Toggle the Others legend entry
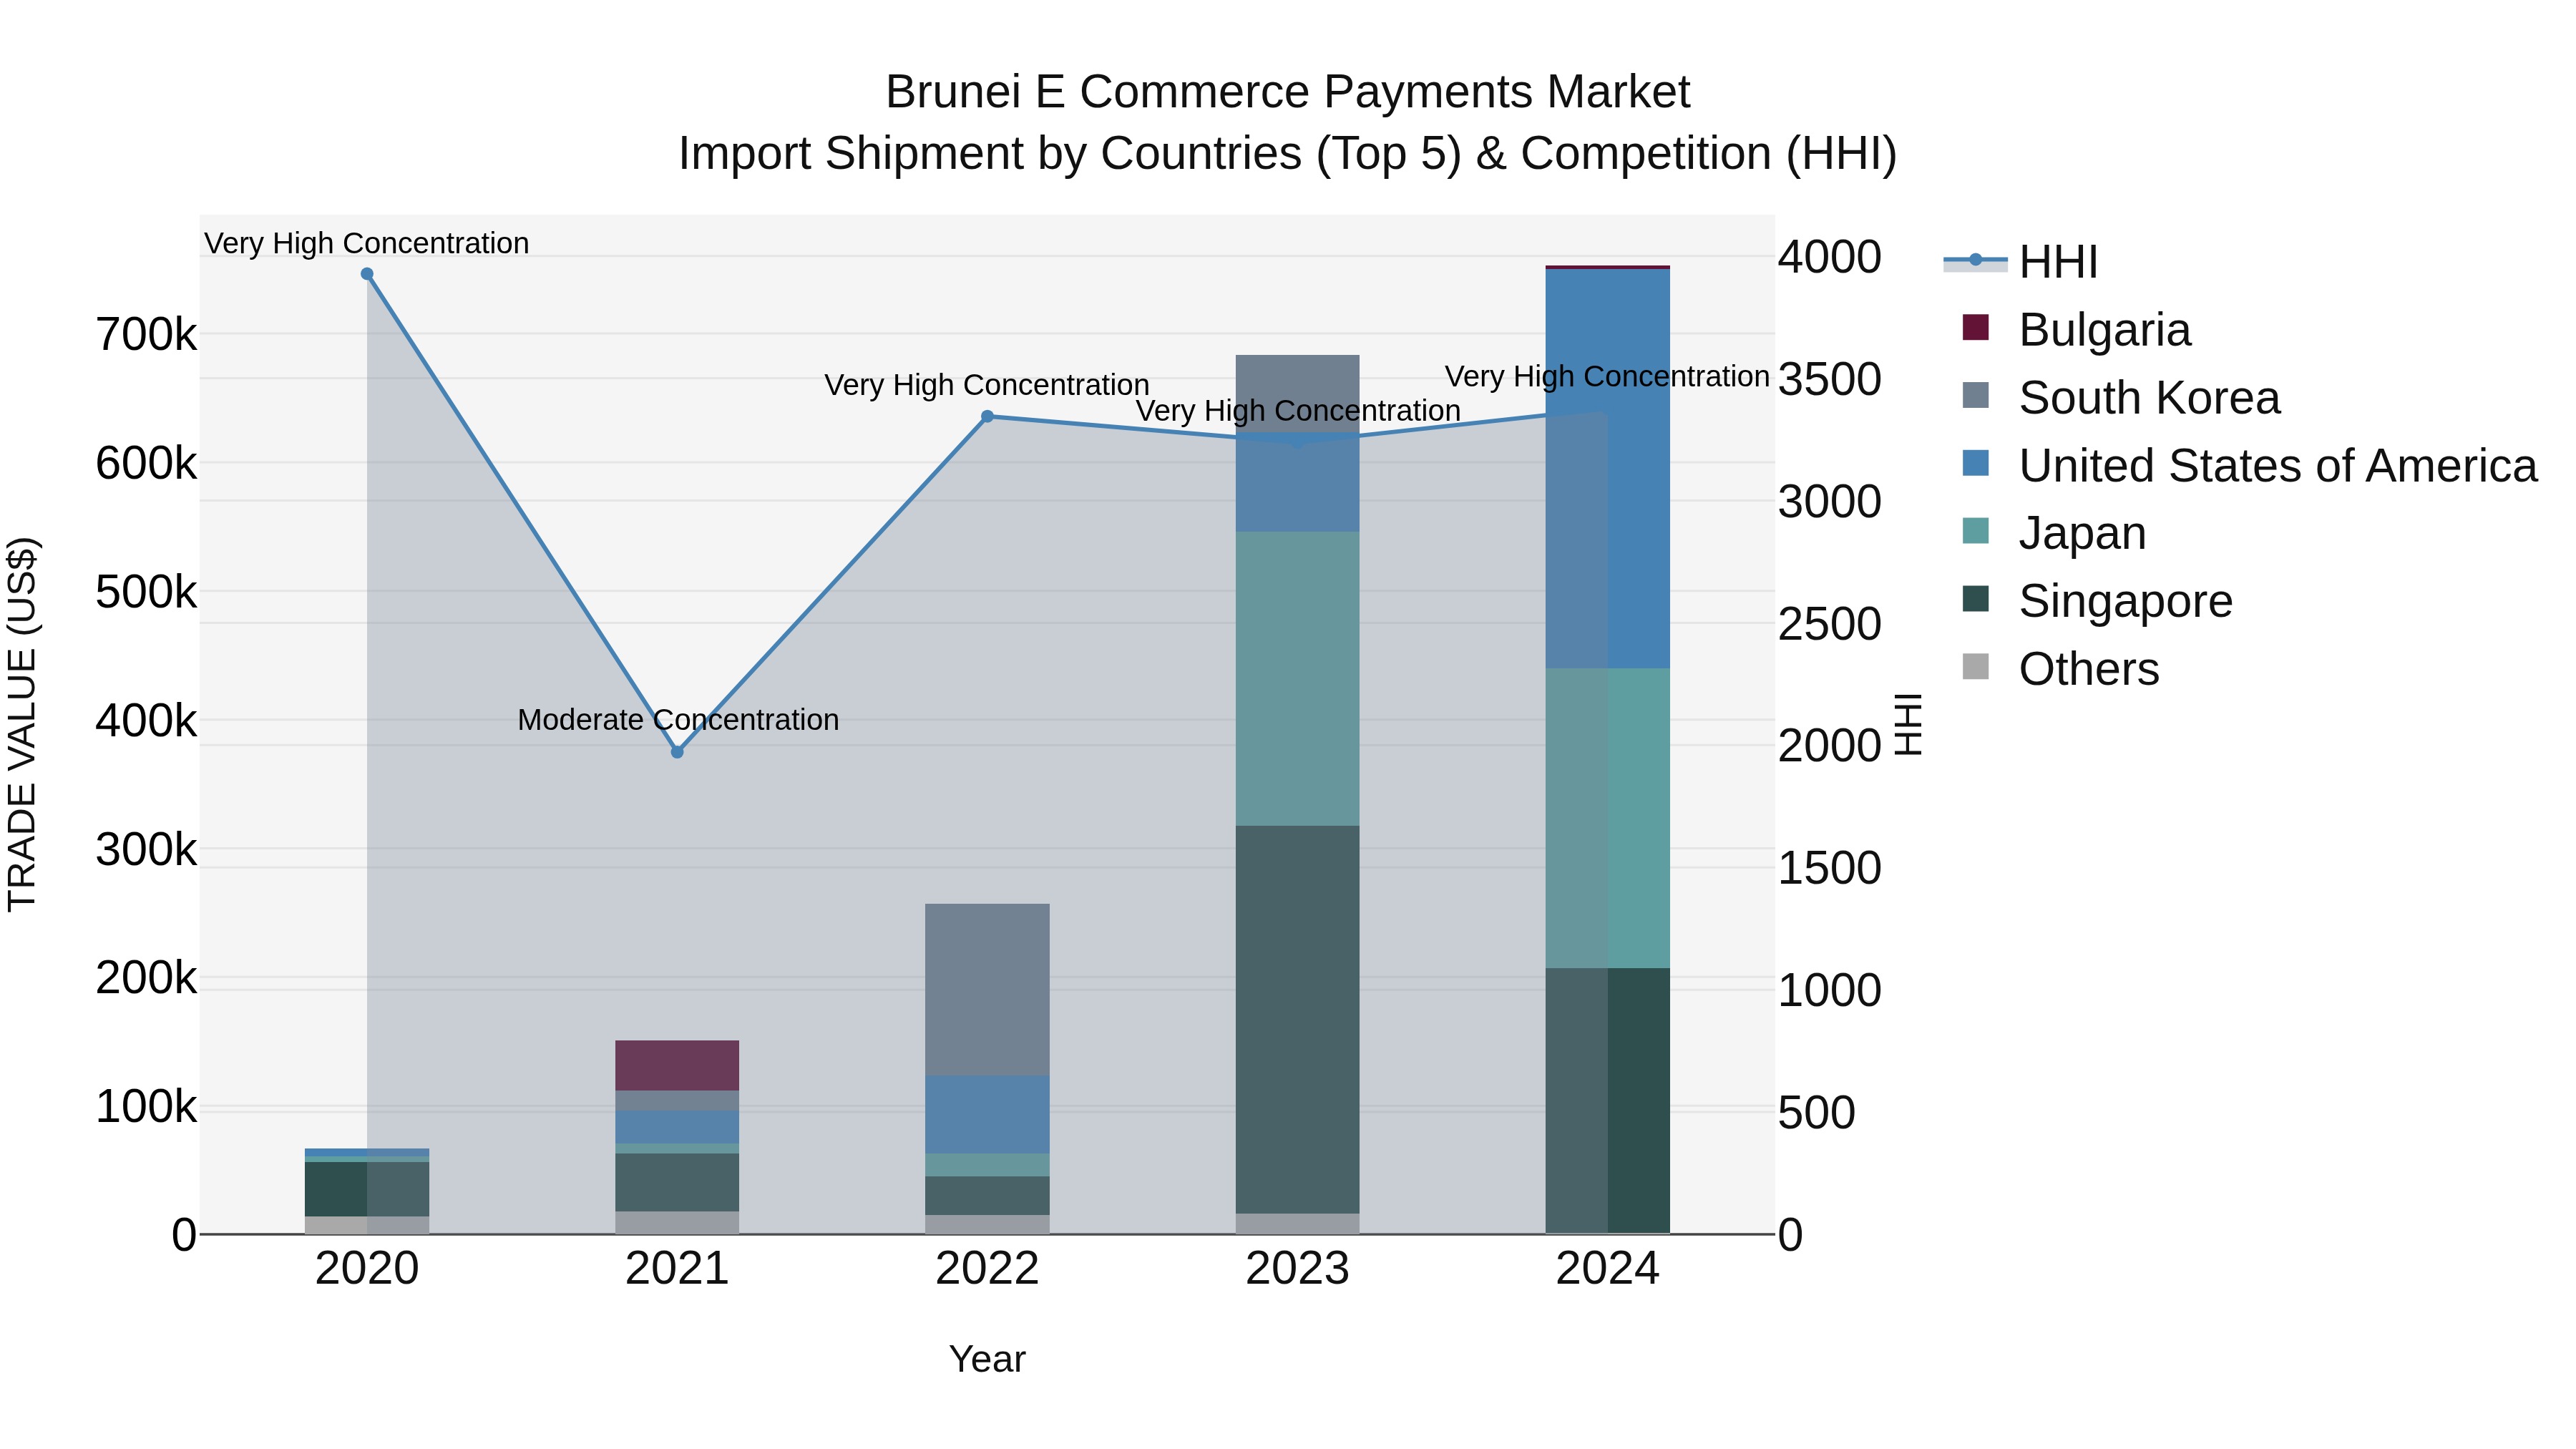 [2060, 669]
